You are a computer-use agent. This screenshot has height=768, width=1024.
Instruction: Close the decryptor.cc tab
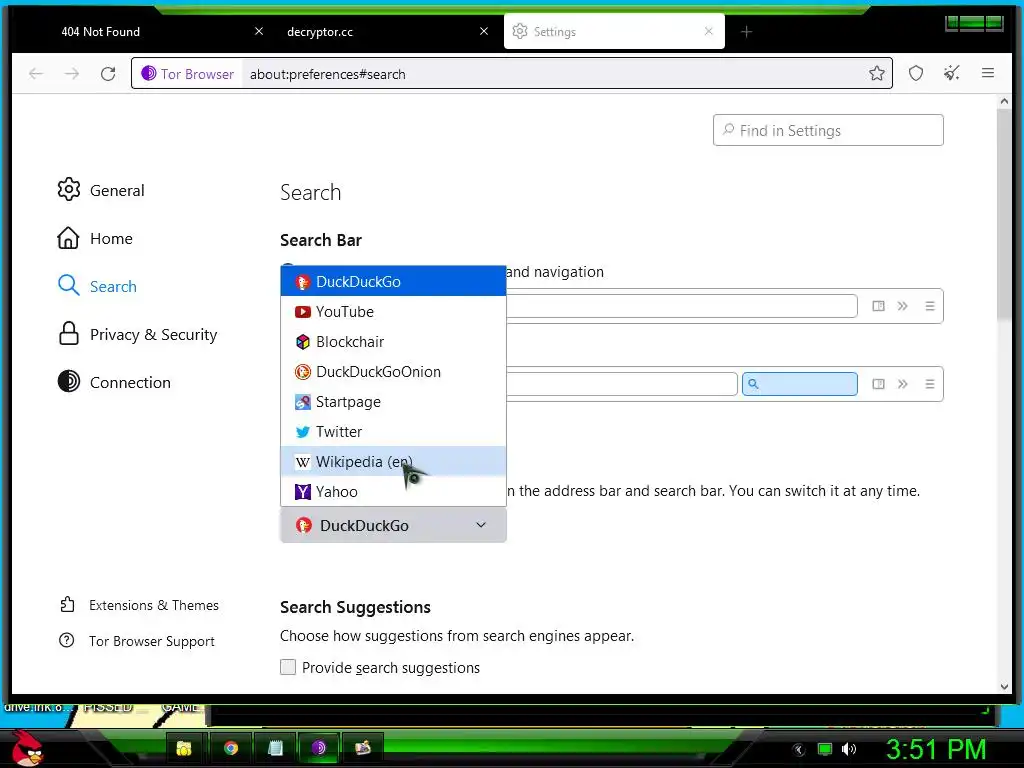483,31
